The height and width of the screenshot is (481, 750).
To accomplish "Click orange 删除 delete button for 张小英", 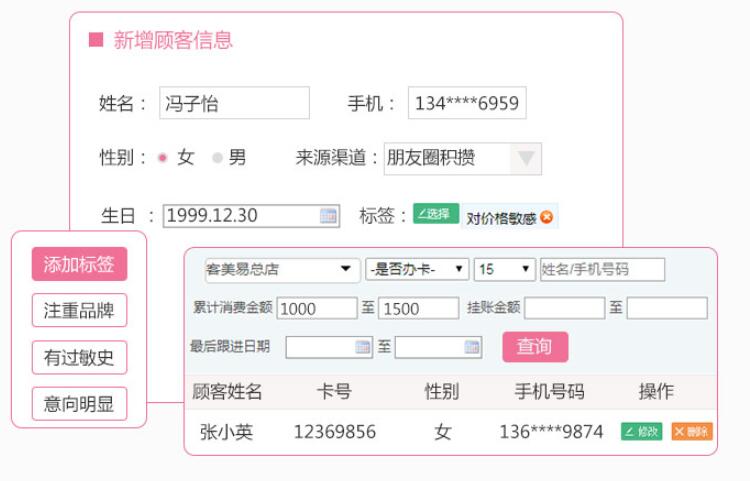I will click(691, 432).
